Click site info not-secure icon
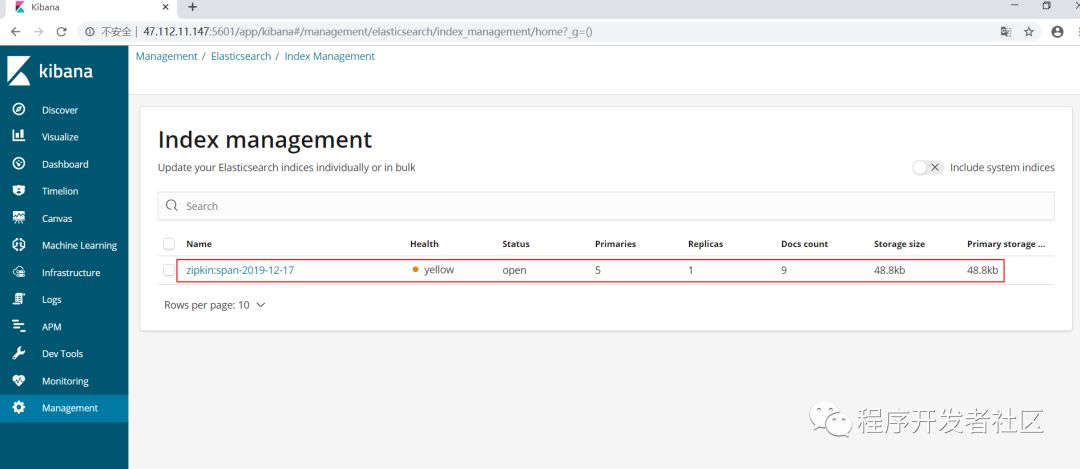Viewport: 1080px width, 469px height. pos(90,32)
